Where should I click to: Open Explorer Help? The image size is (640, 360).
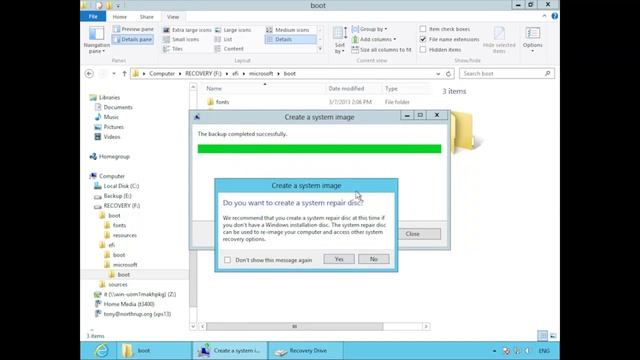tap(554, 16)
